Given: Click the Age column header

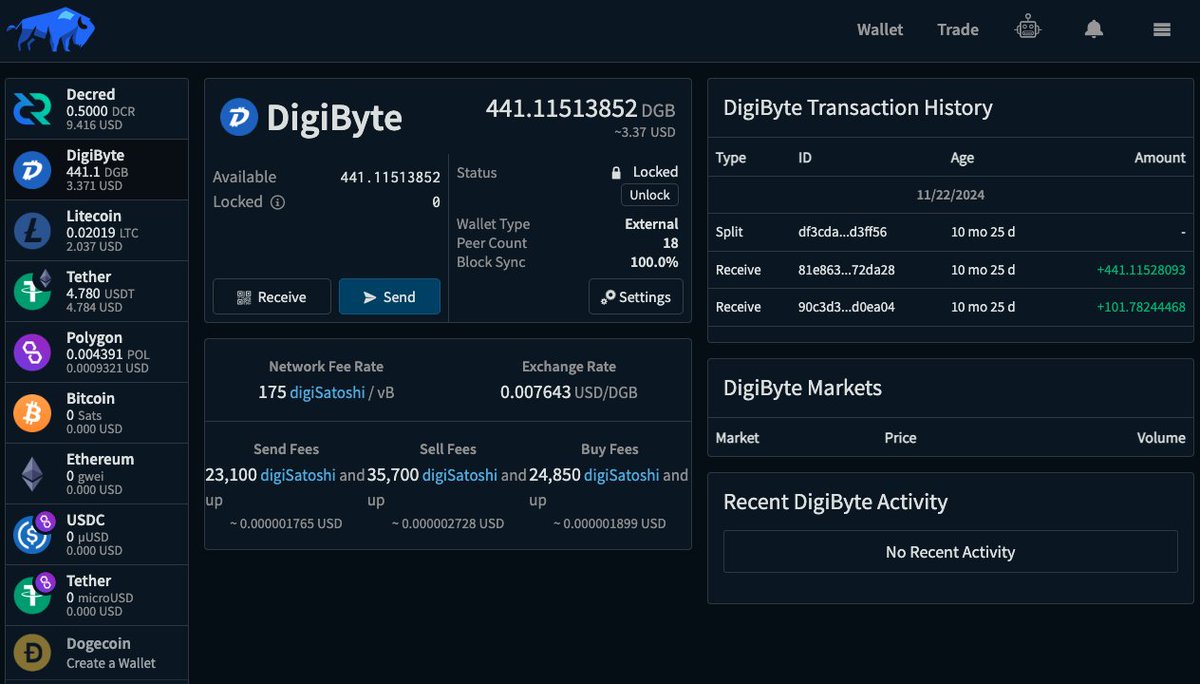Looking at the screenshot, I should (962, 158).
